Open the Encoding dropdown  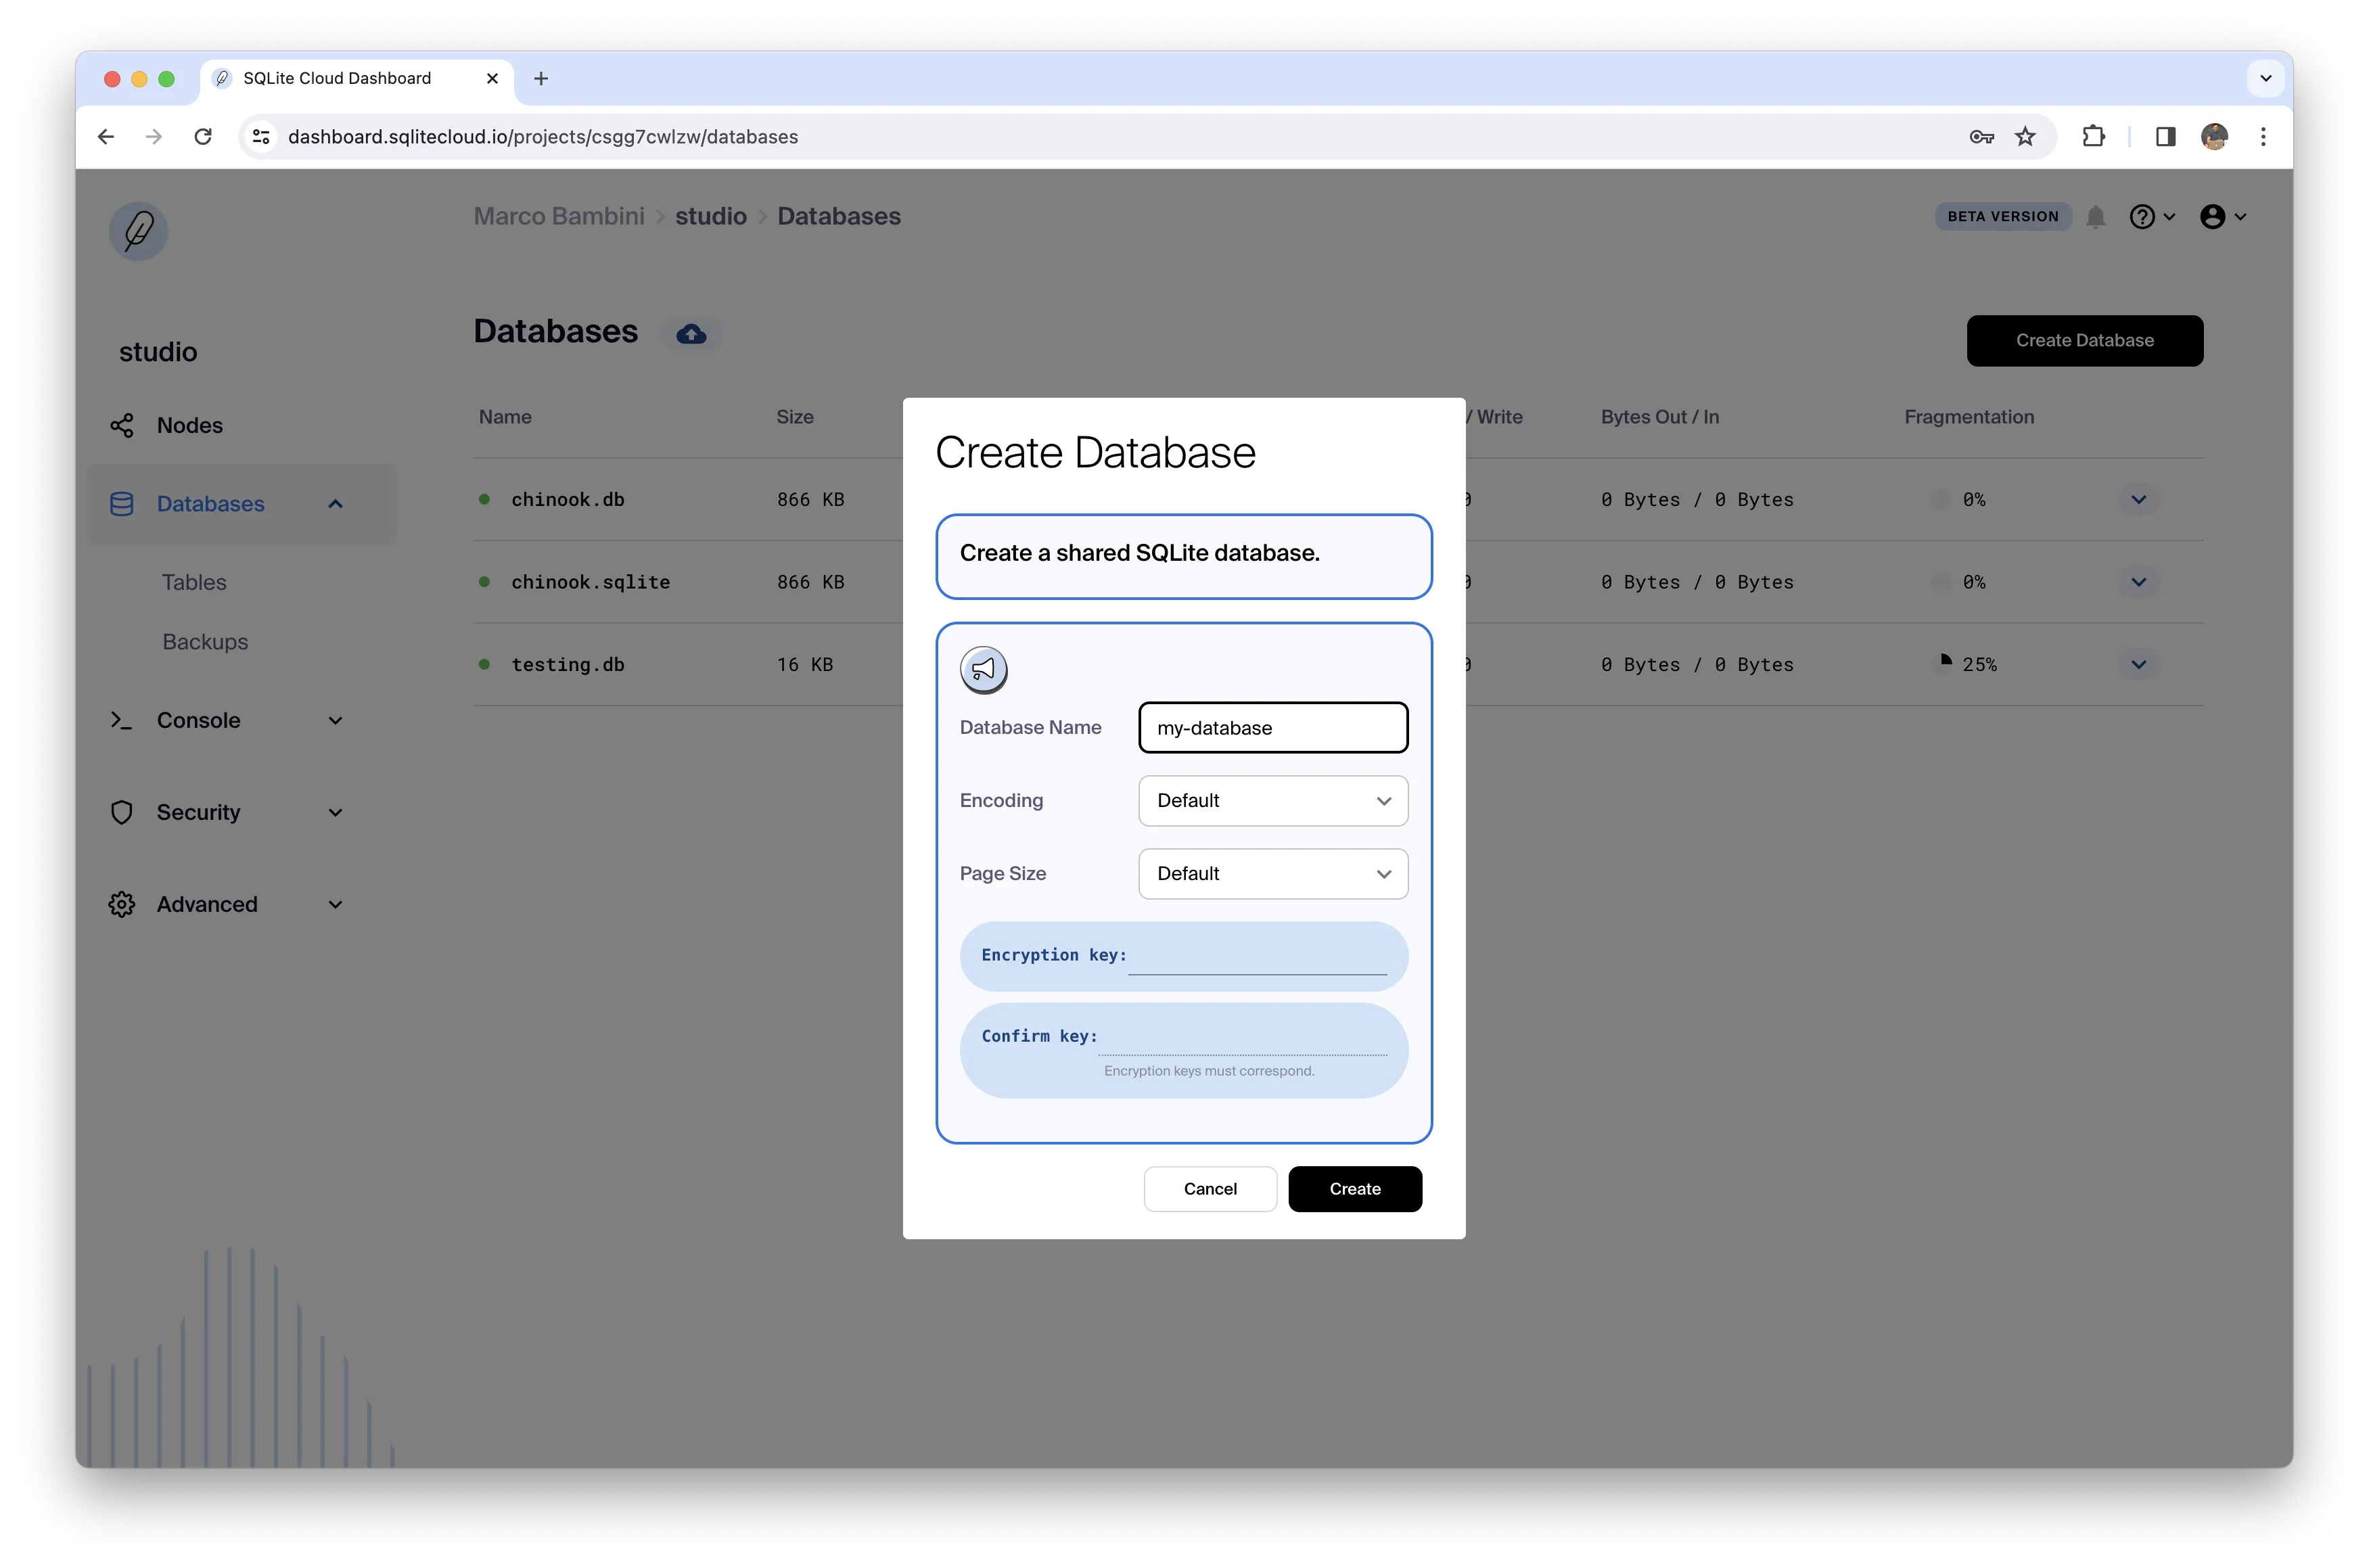(1273, 801)
